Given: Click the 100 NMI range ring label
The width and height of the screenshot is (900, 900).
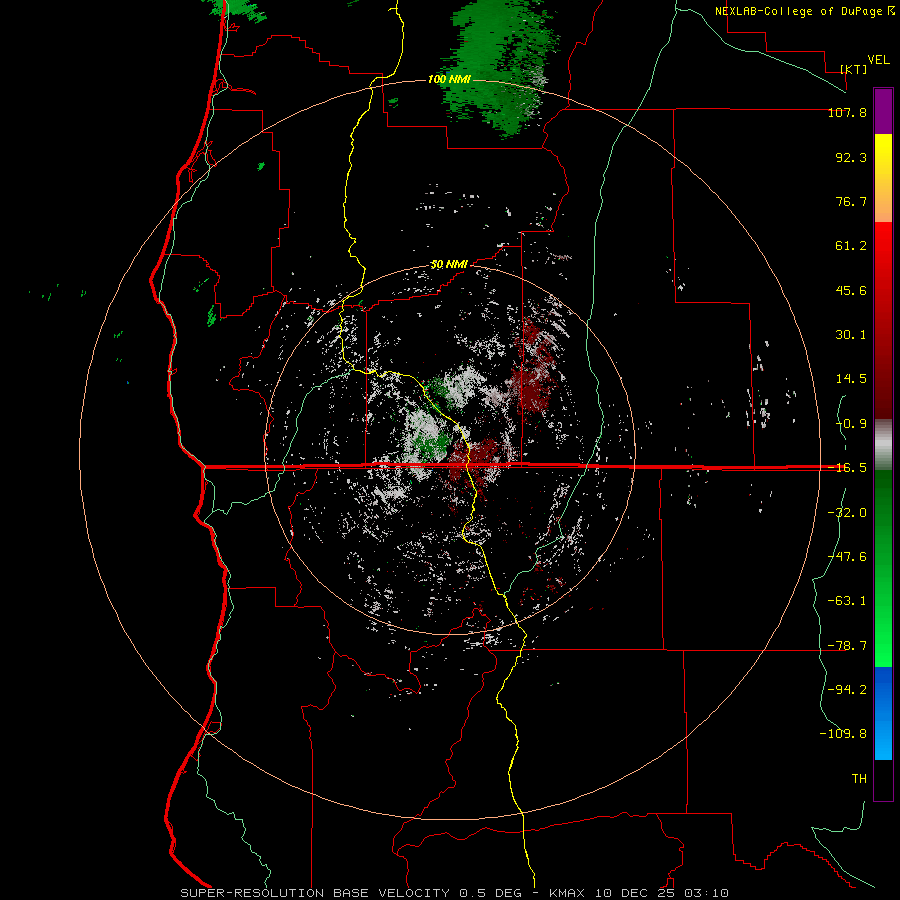Looking at the screenshot, I should (449, 79).
